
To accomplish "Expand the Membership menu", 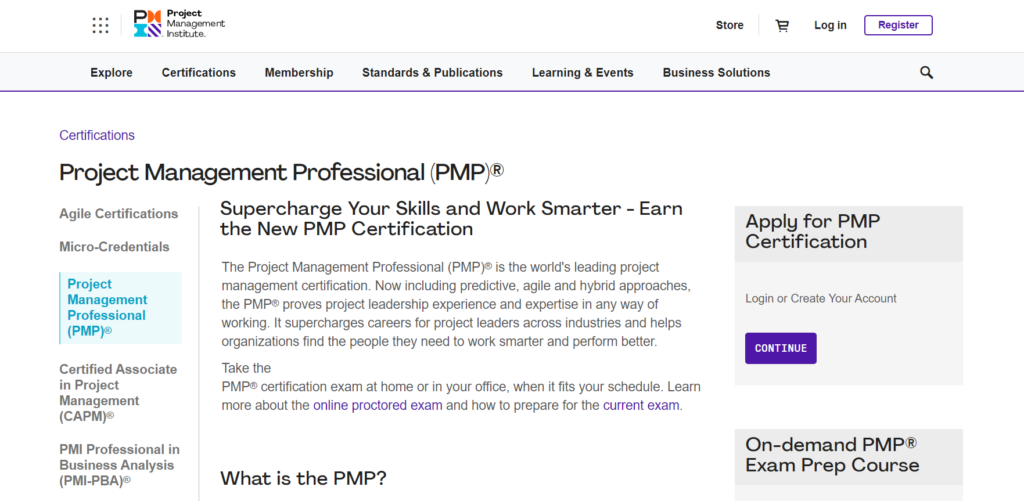I will click(299, 73).
